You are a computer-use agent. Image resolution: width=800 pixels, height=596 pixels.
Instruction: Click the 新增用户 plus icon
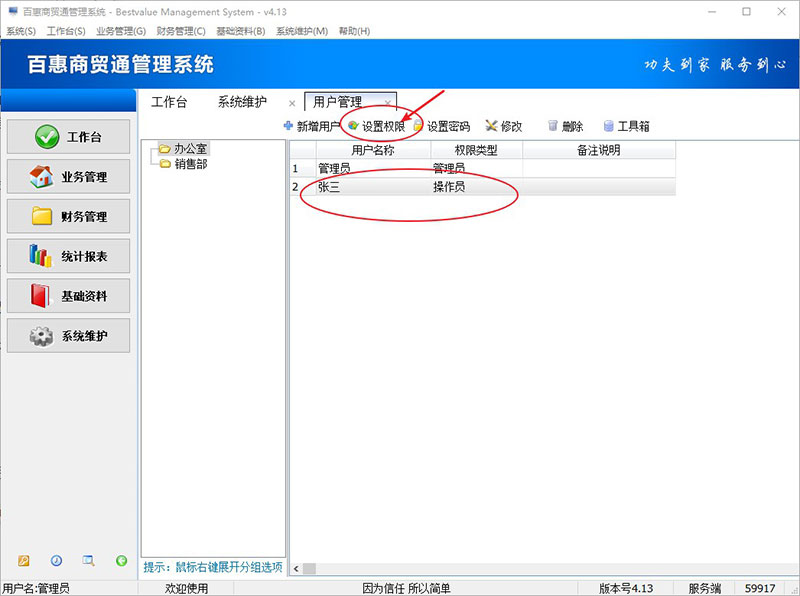(288, 126)
